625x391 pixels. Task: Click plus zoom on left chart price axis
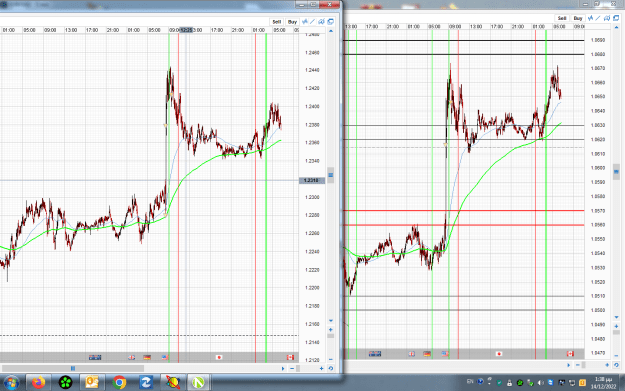point(330,330)
